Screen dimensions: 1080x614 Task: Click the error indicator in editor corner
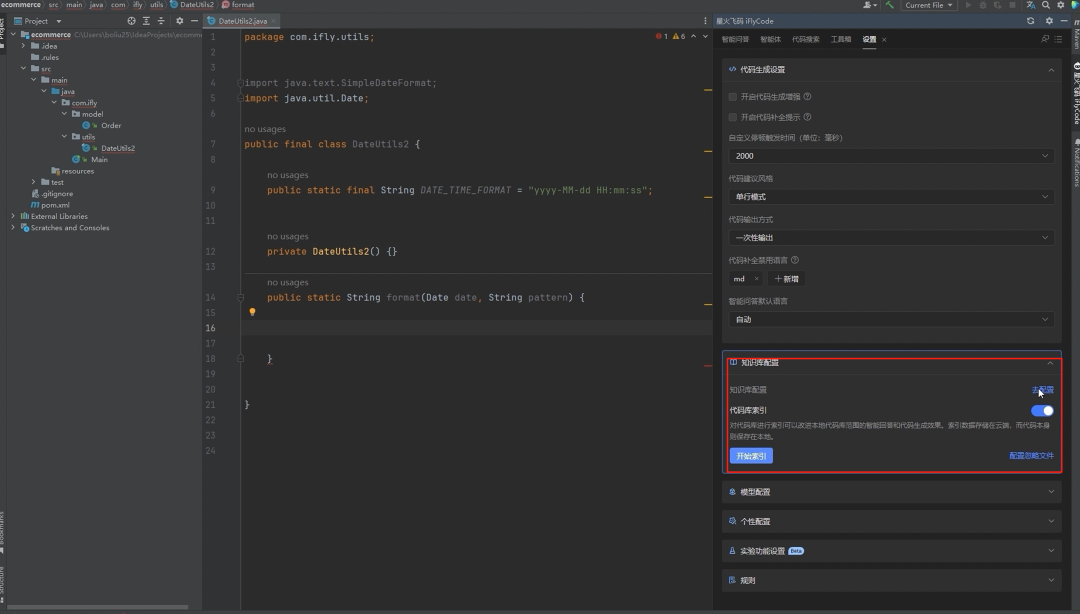point(662,37)
